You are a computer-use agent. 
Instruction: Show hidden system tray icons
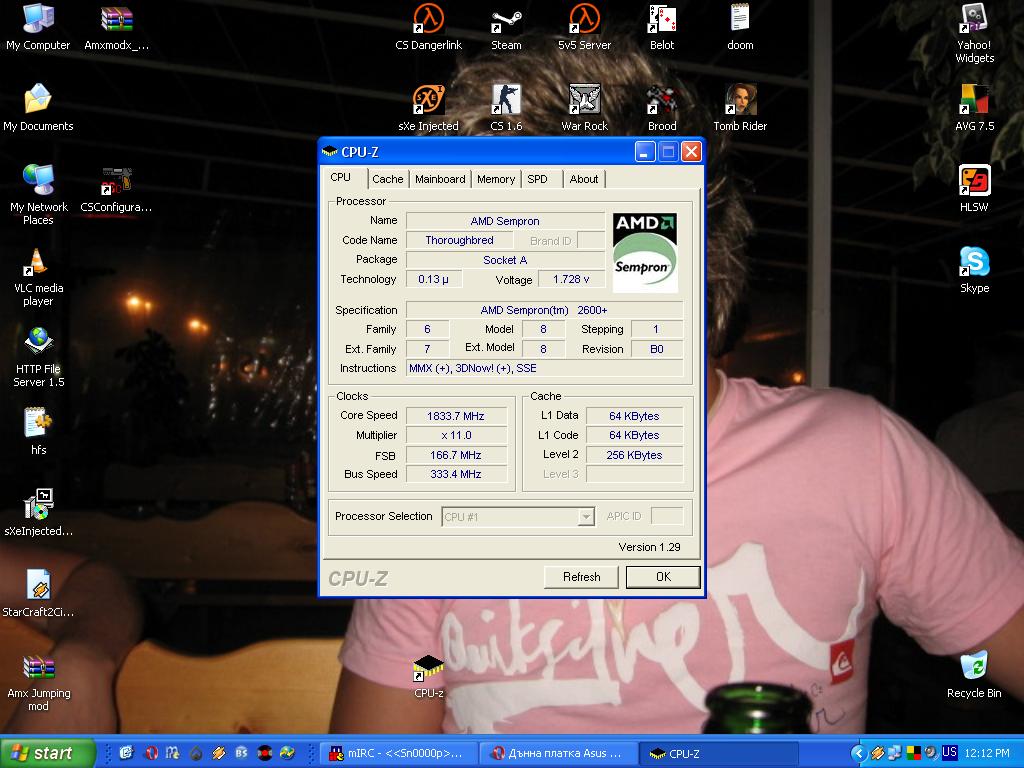pyautogui.click(x=858, y=753)
